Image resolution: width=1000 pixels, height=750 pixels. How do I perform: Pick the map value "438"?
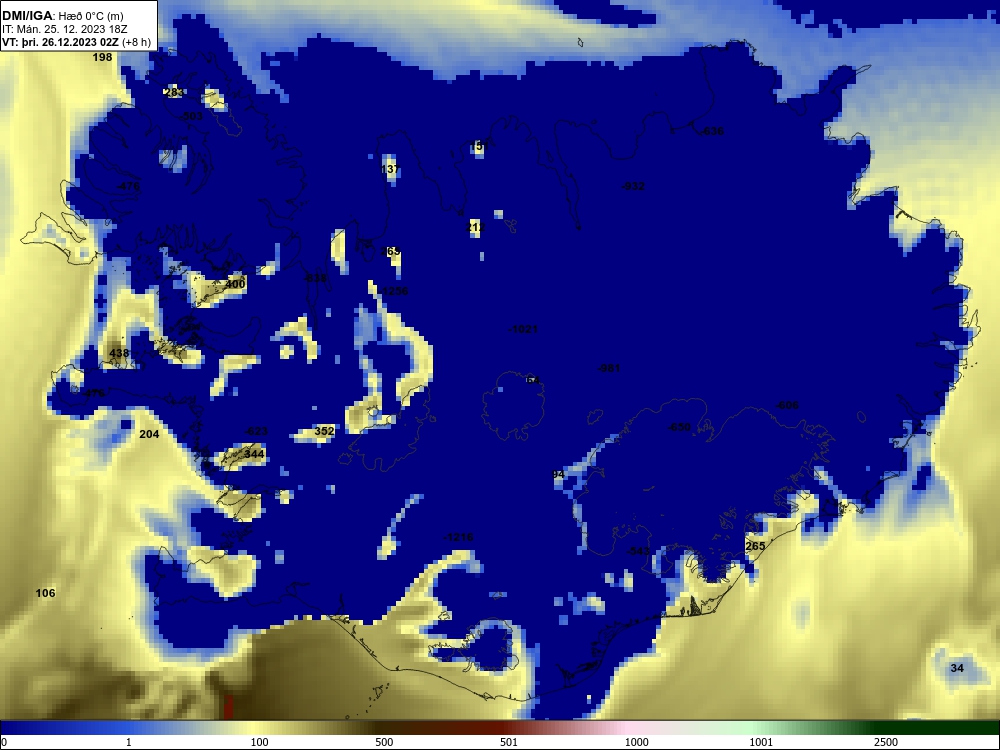point(119,353)
